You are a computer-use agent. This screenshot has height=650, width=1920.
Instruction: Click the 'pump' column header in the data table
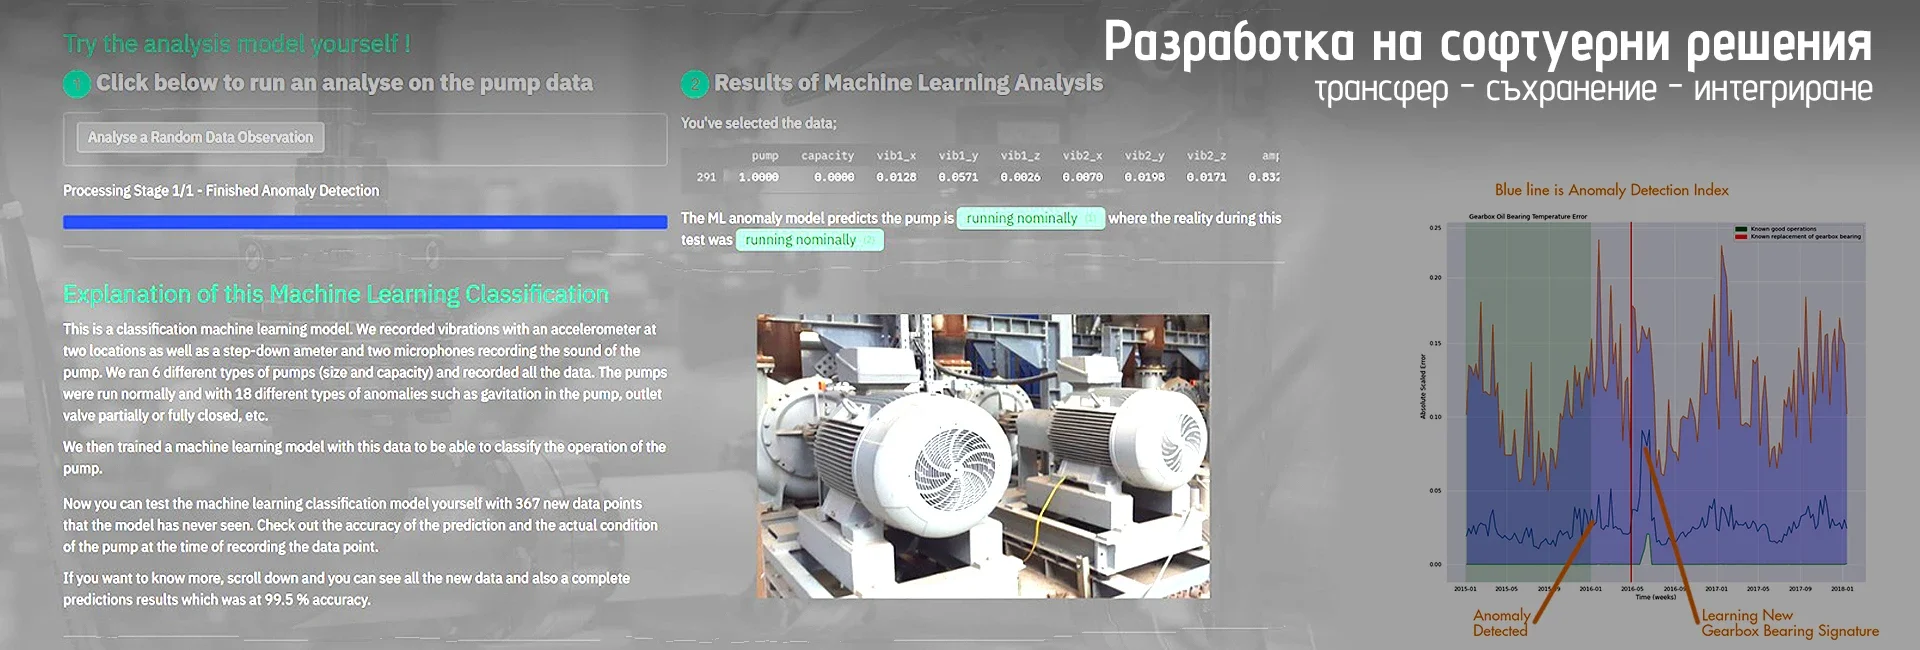tap(765, 156)
